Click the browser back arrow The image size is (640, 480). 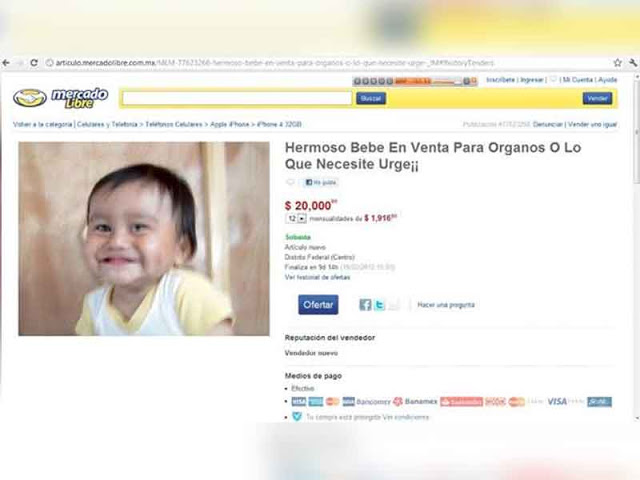6,63
